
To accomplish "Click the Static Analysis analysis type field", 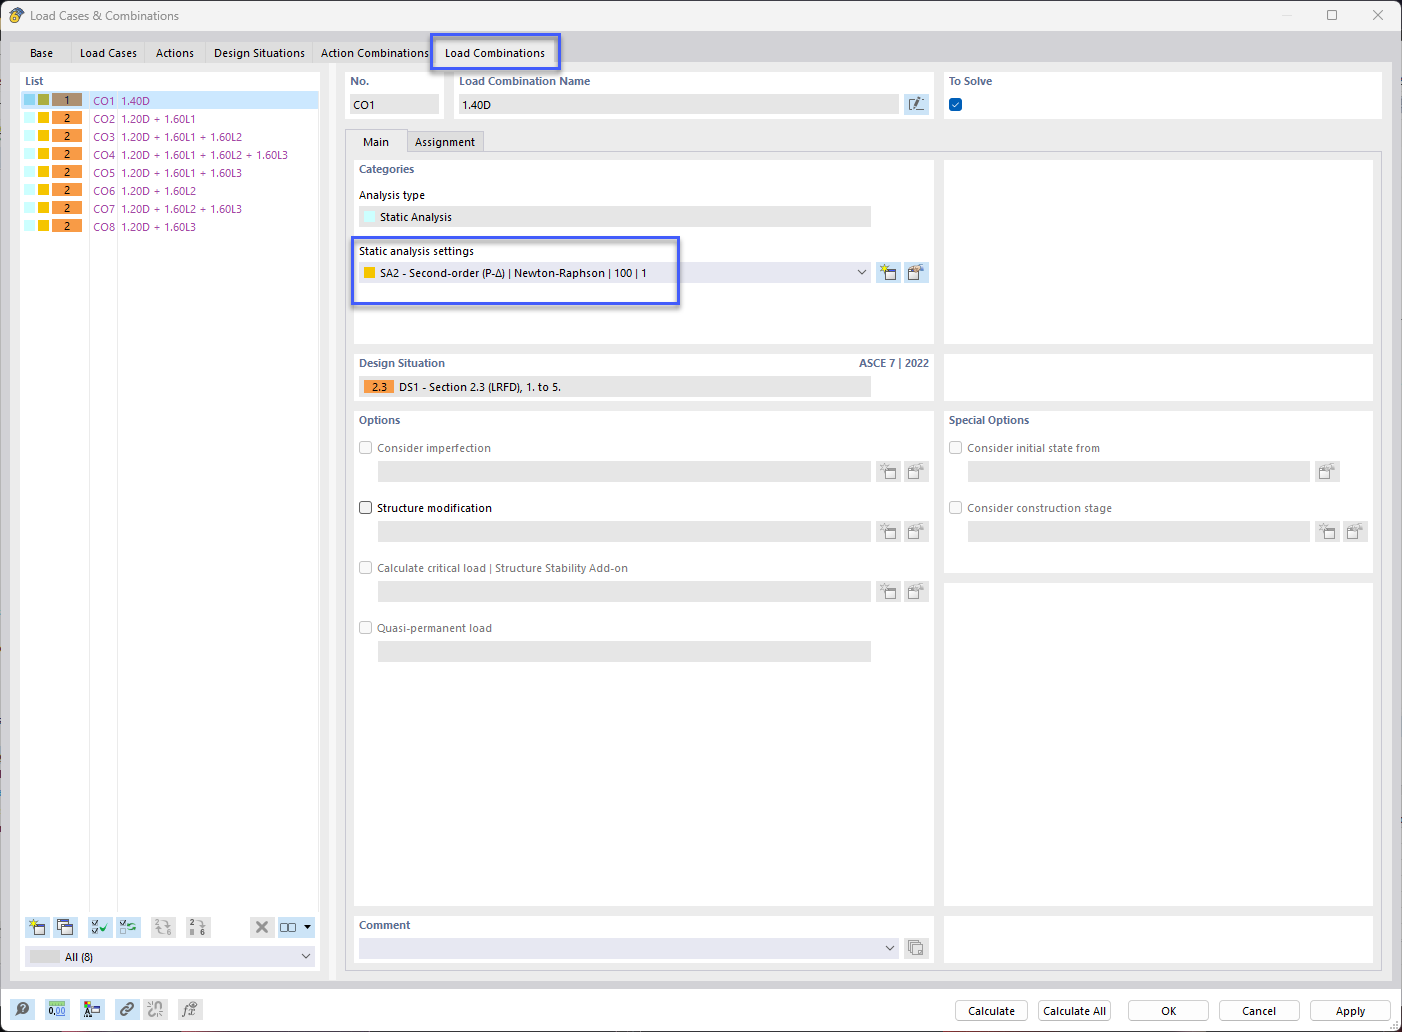I will 614,216.
